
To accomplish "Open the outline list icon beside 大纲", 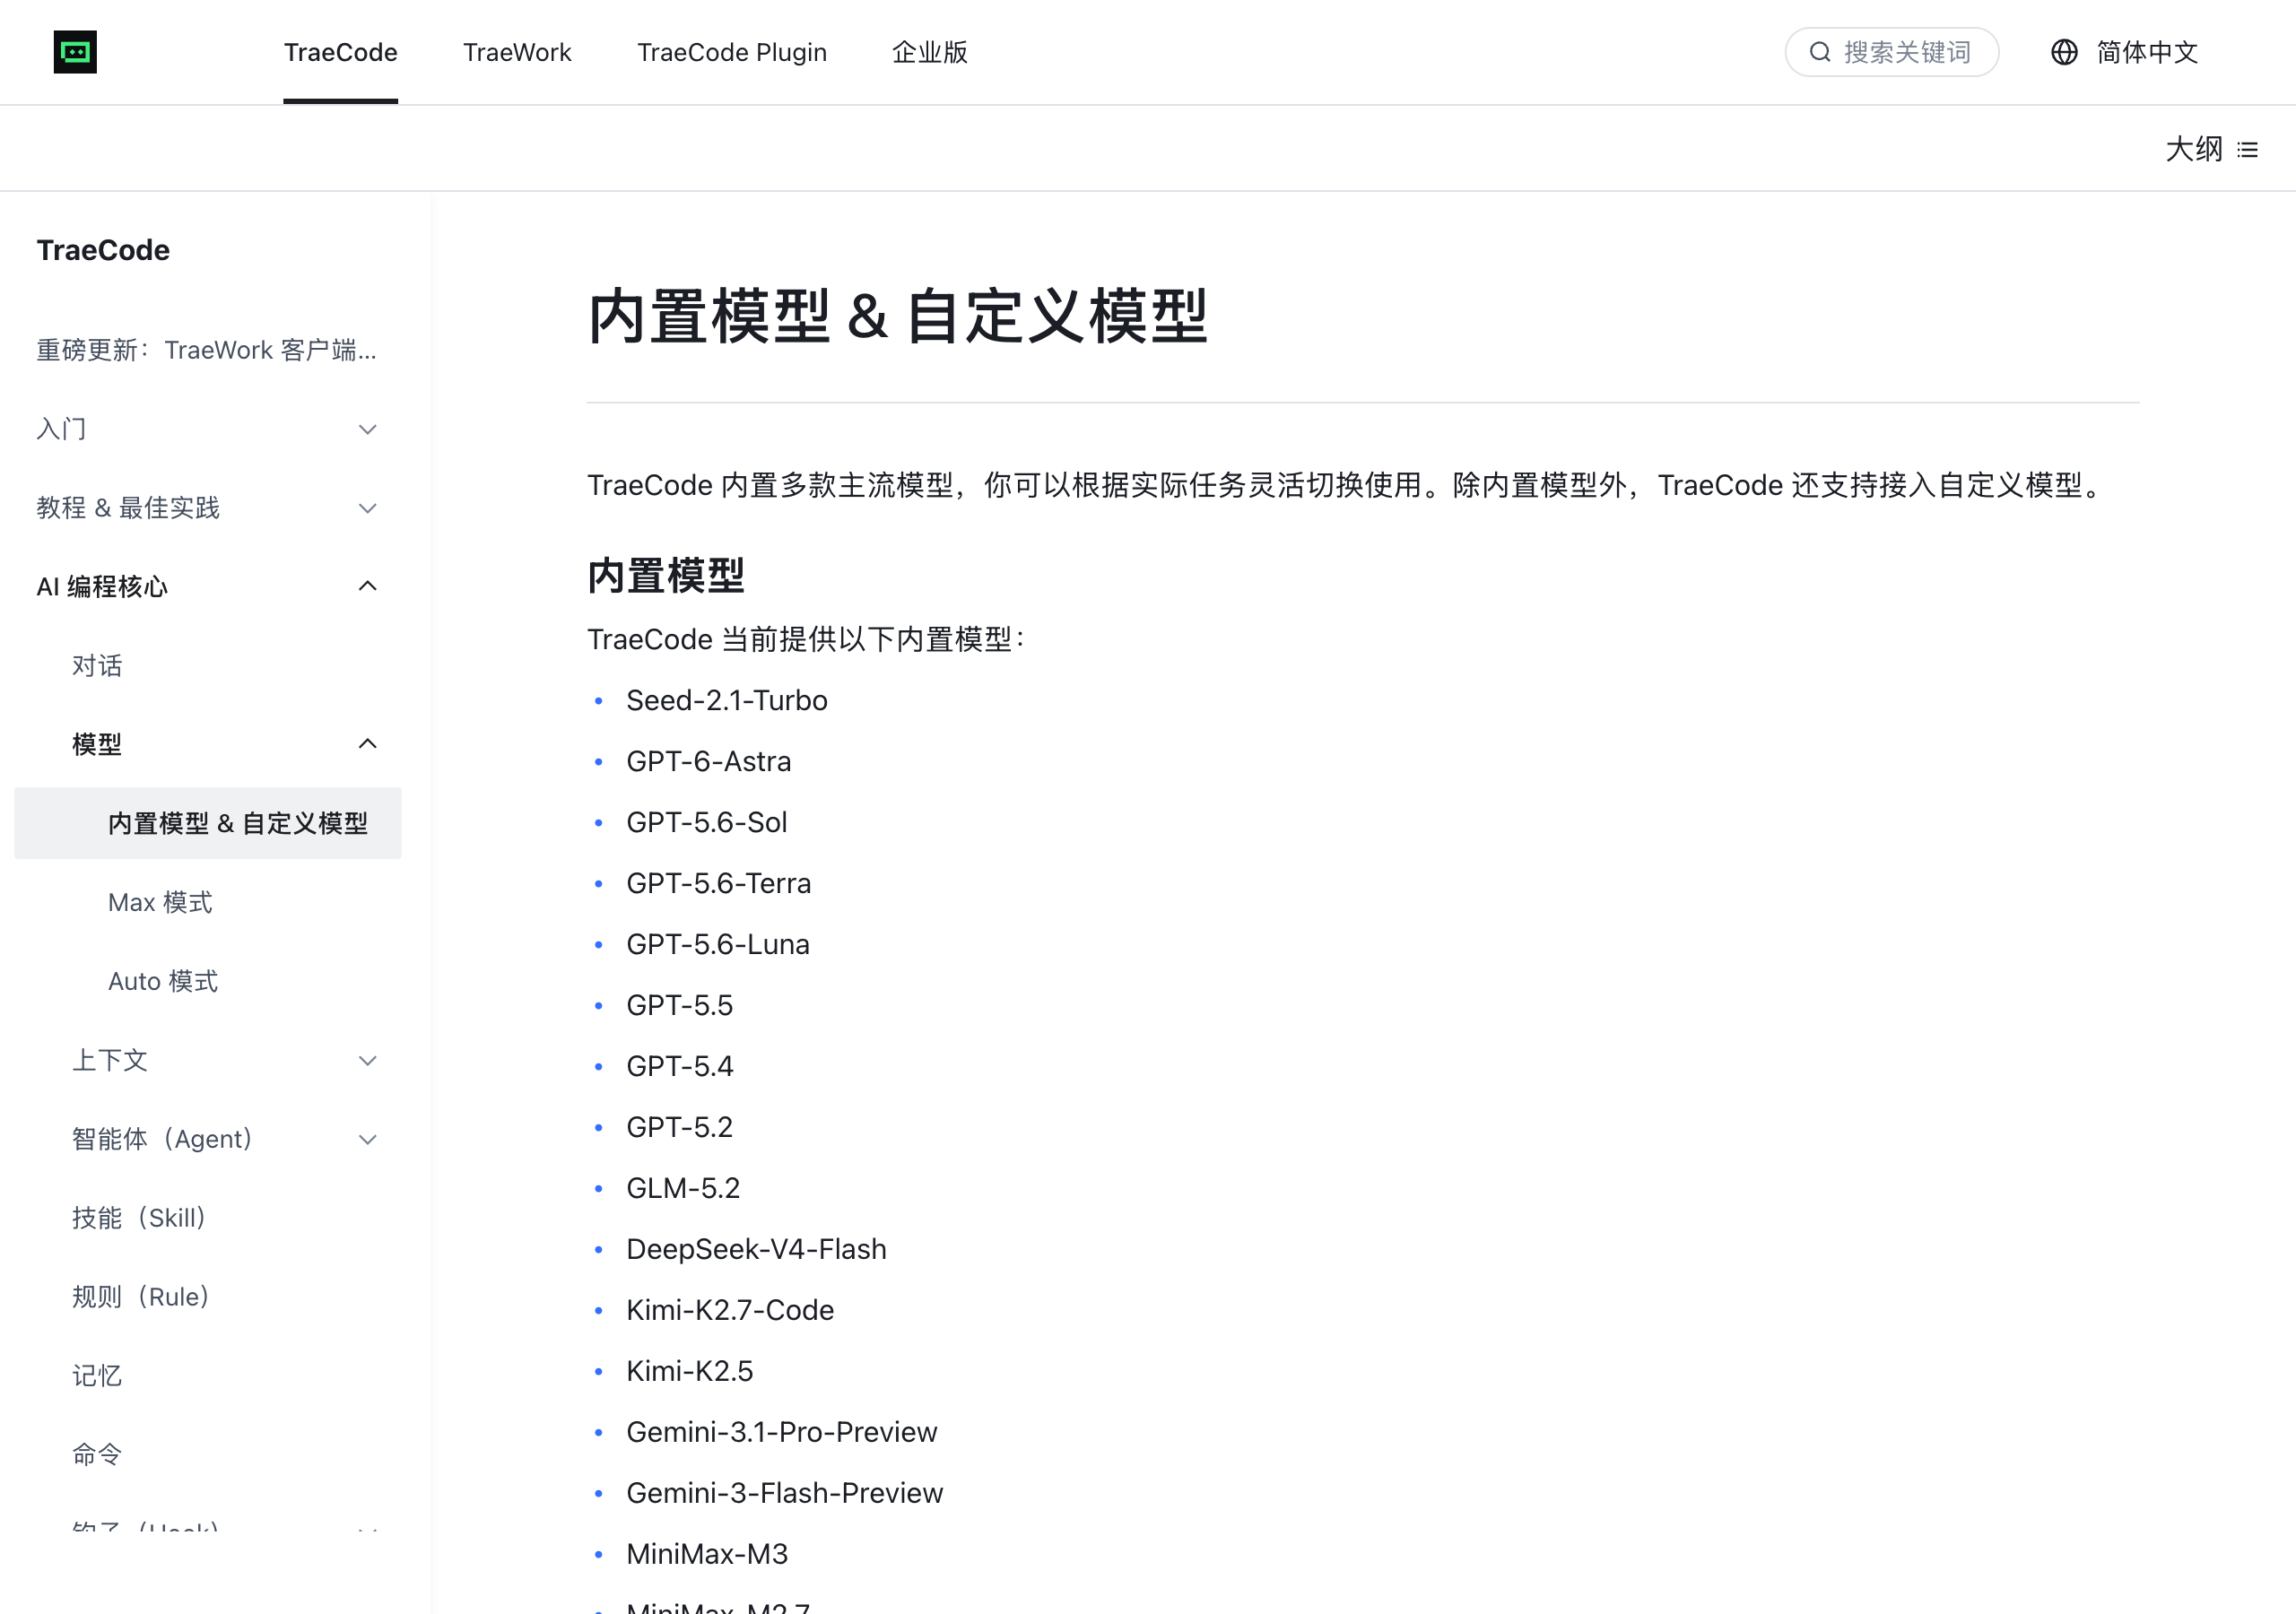I will 2248,150.
